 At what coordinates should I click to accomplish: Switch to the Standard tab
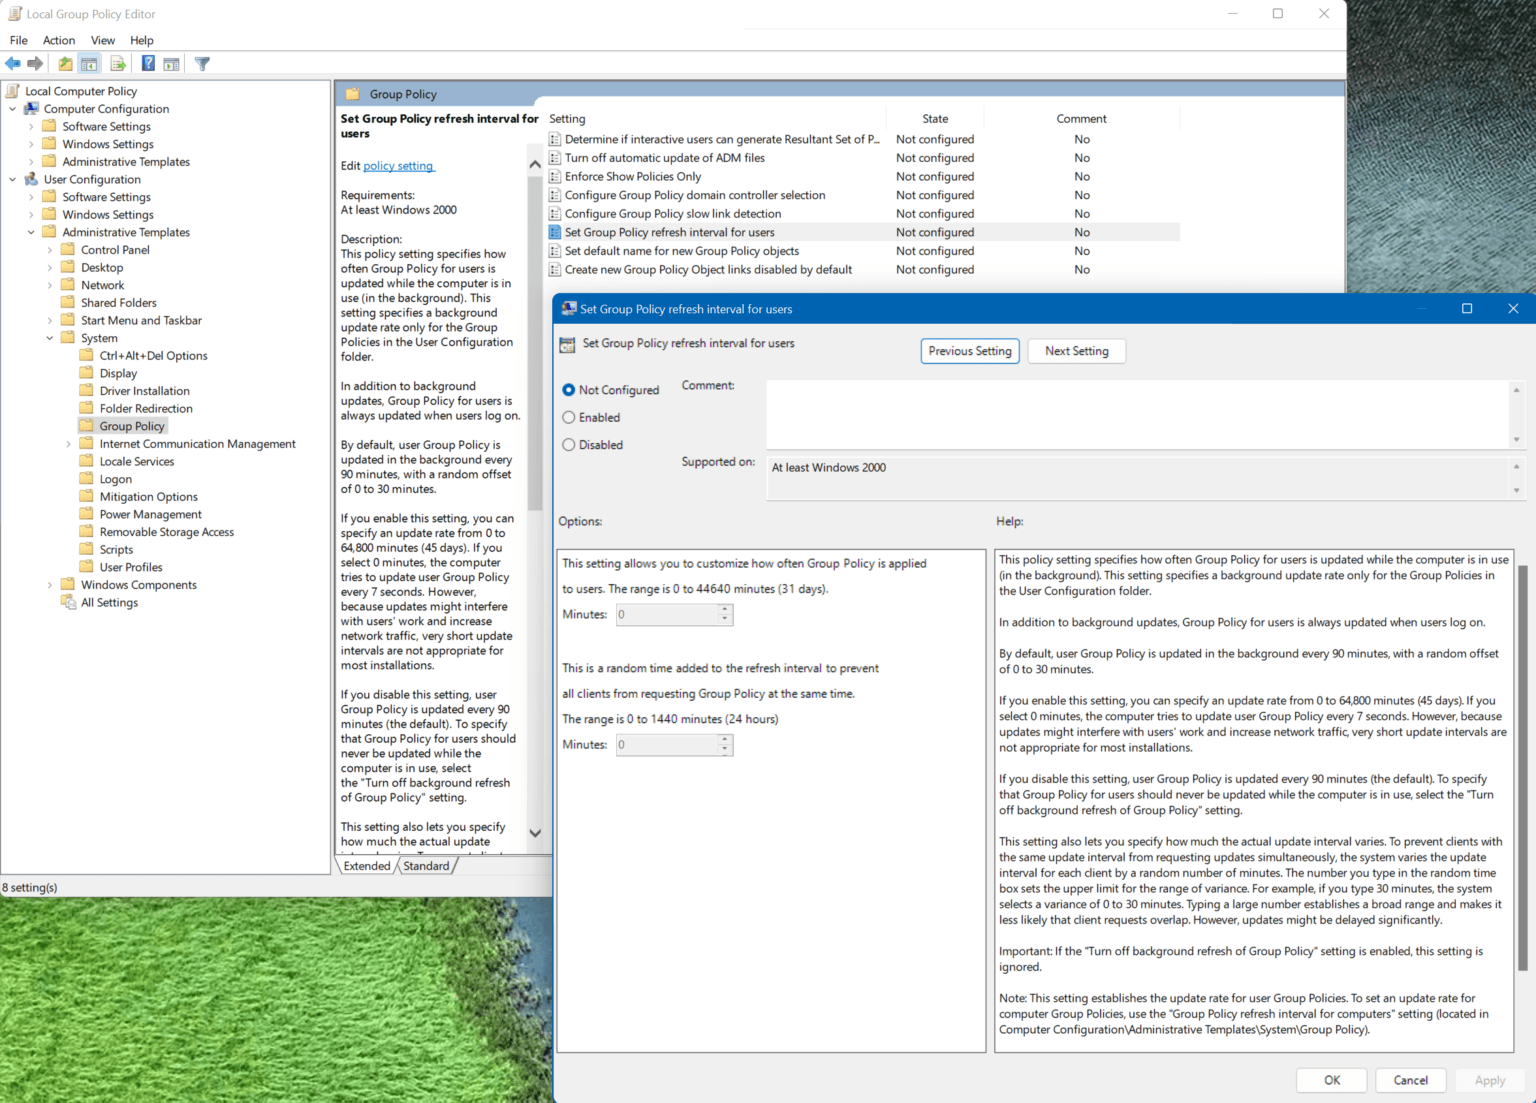tap(426, 865)
